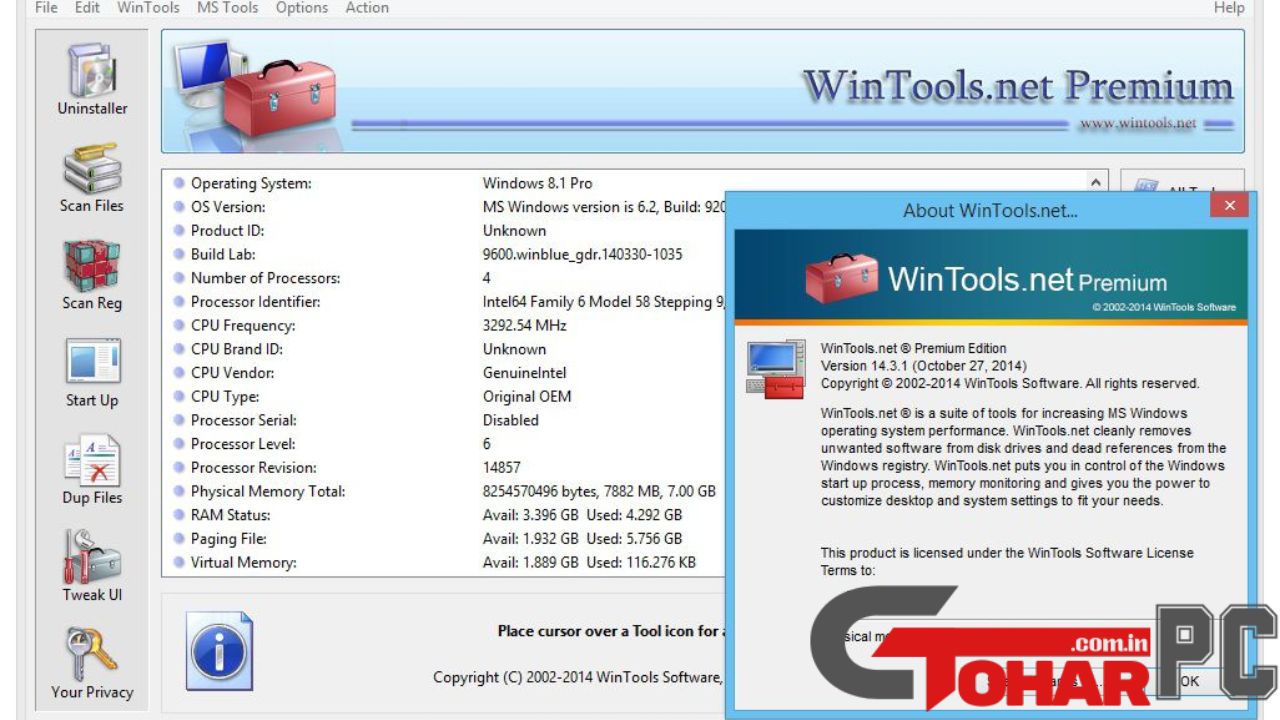Open the Action menu
The width and height of the screenshot is (1280, 720).
[x=367, y=8]
